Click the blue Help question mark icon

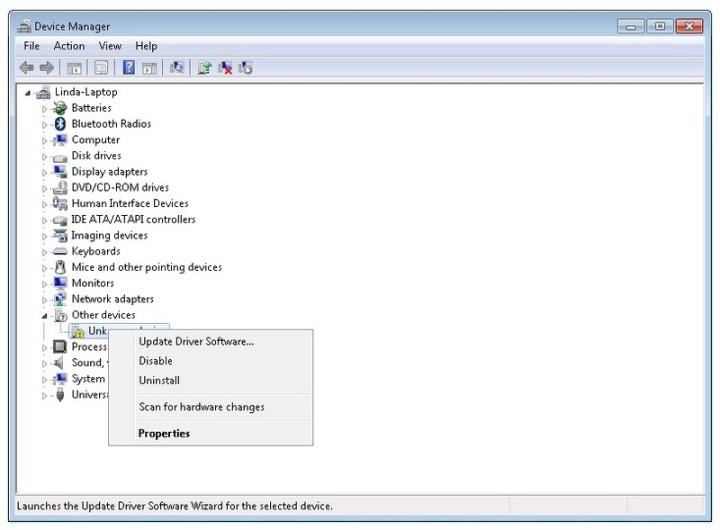point(129,68)
